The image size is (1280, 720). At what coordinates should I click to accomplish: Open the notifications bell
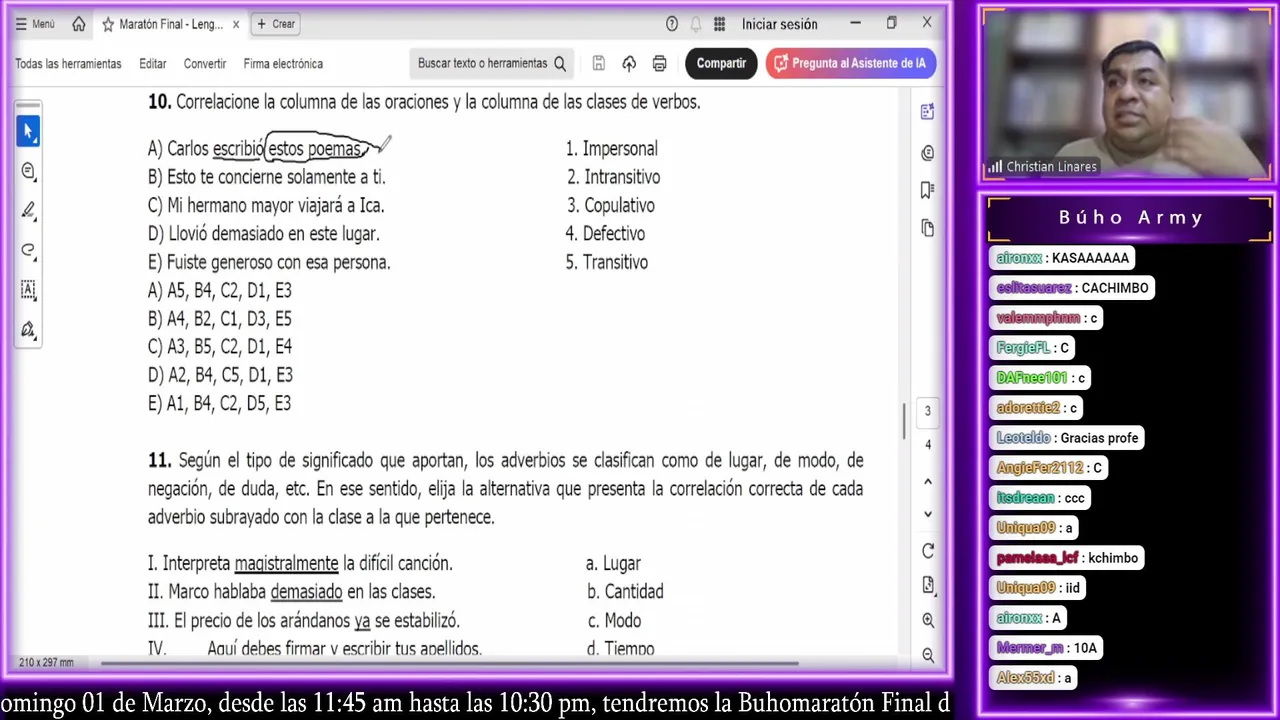pyautogui.click(x=695, y=24)
